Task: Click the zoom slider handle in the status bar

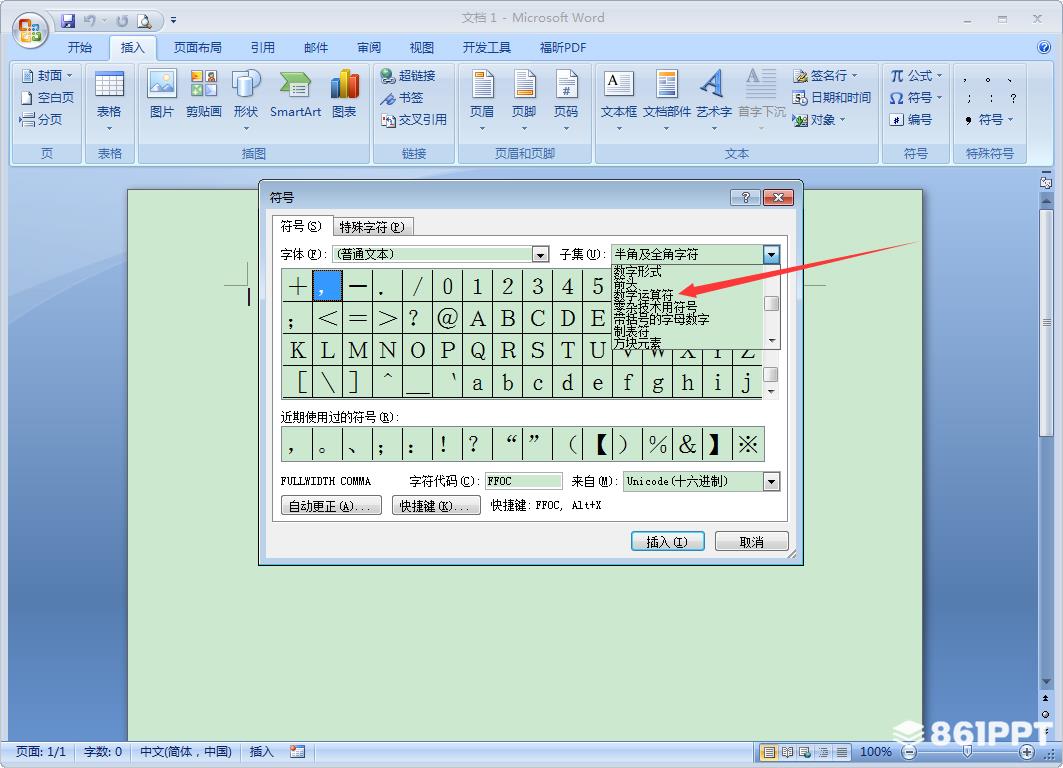Action: click(967, 752)
